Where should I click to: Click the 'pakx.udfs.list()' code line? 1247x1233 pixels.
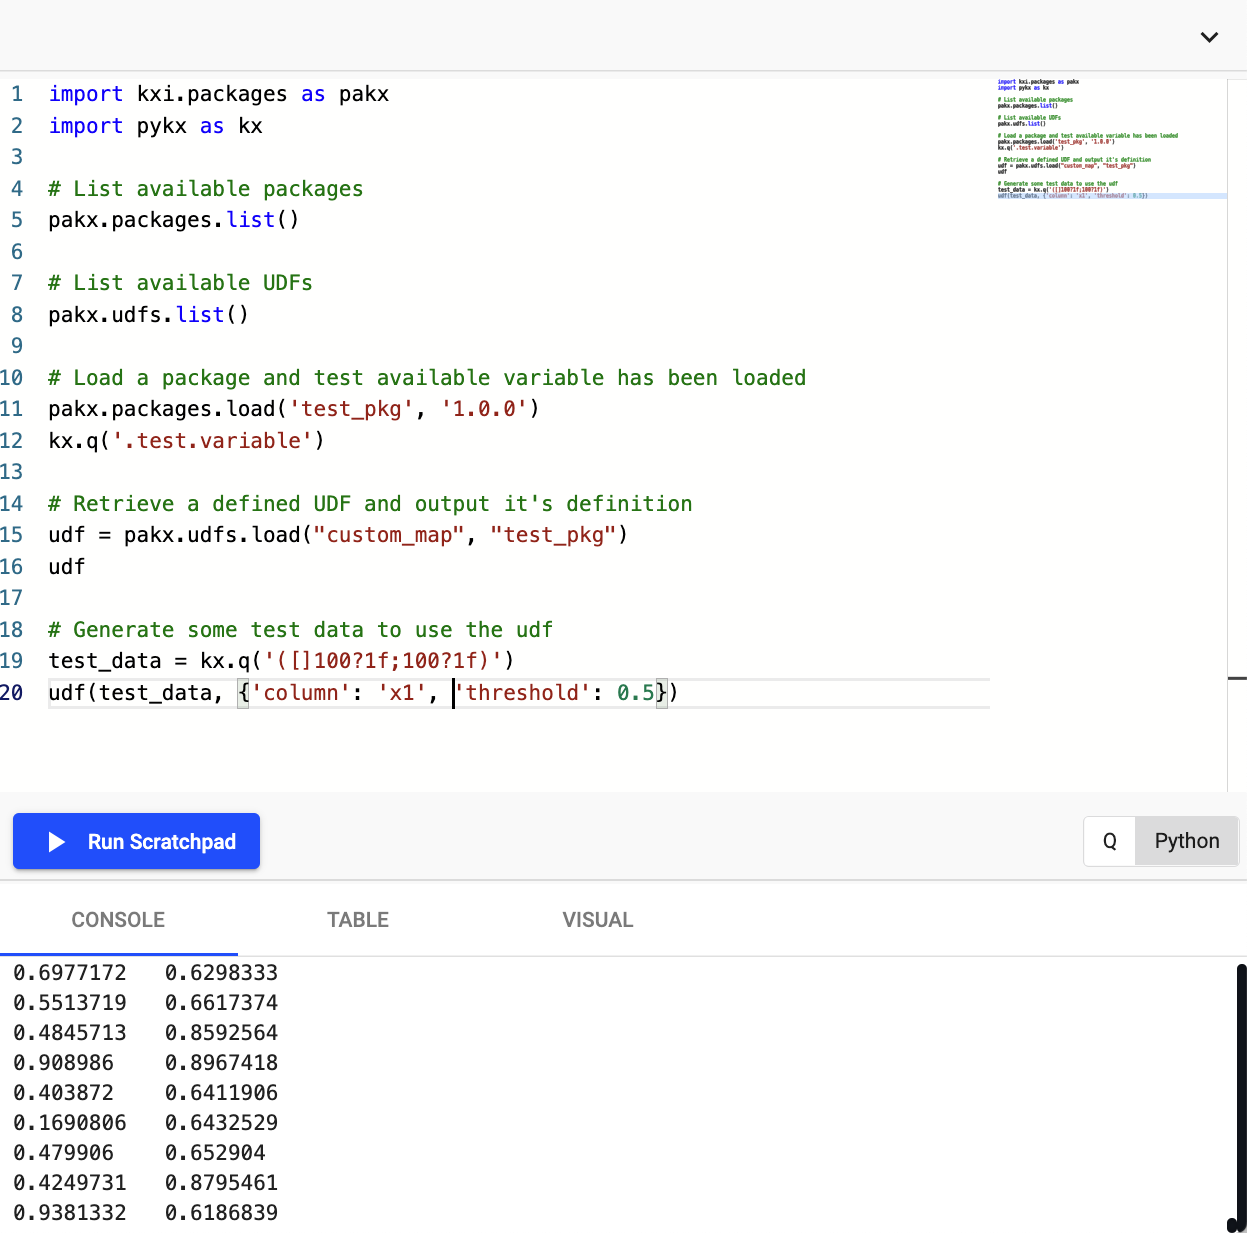149,315
